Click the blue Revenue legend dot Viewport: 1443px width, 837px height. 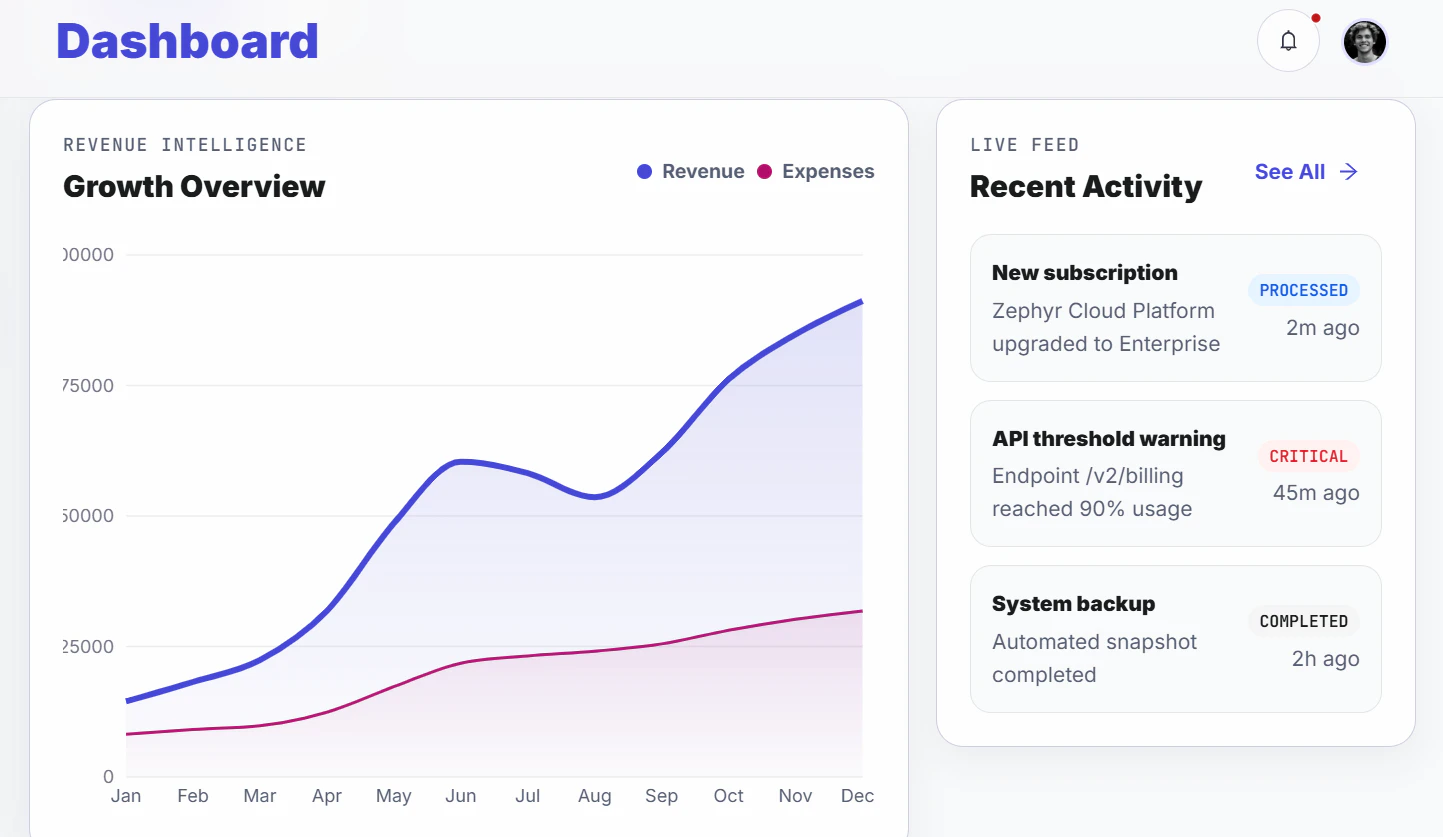[x=645, y=172]
